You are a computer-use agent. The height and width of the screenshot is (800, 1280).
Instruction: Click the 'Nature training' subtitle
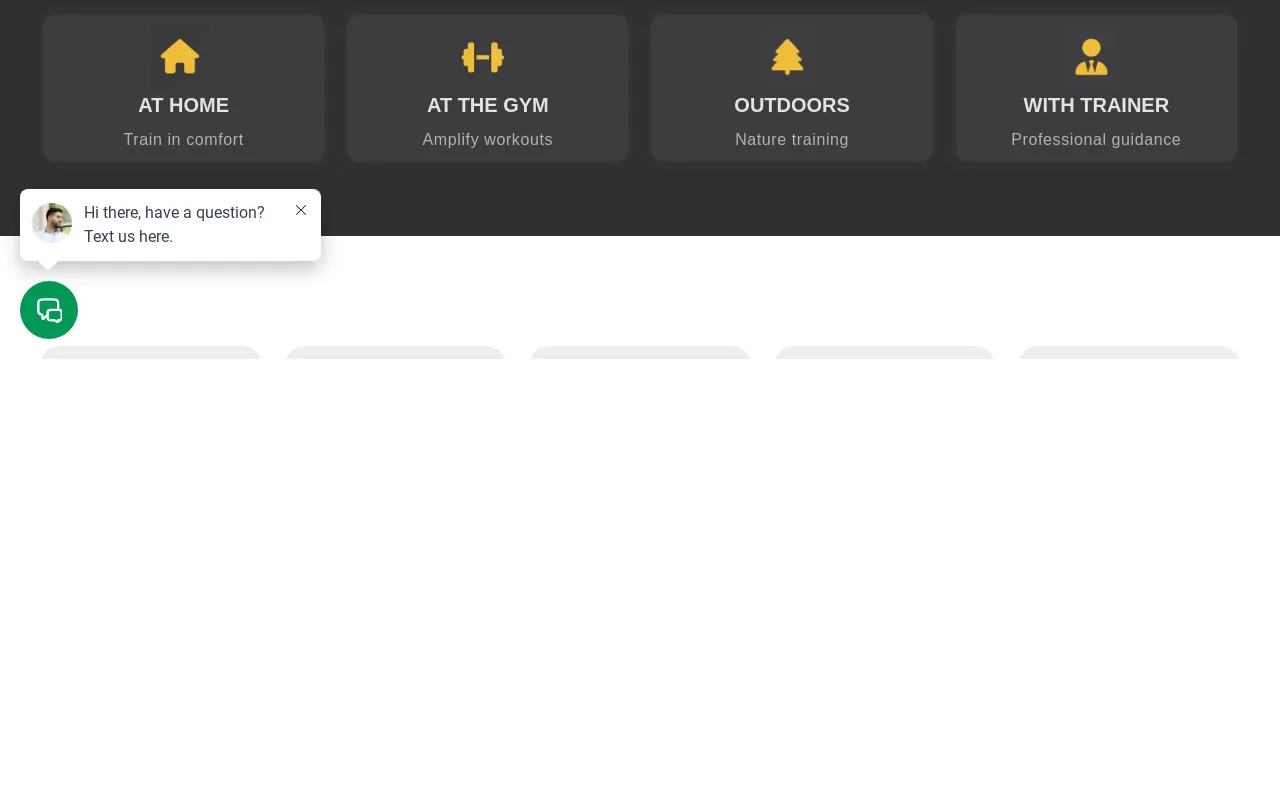coord(791,140)
